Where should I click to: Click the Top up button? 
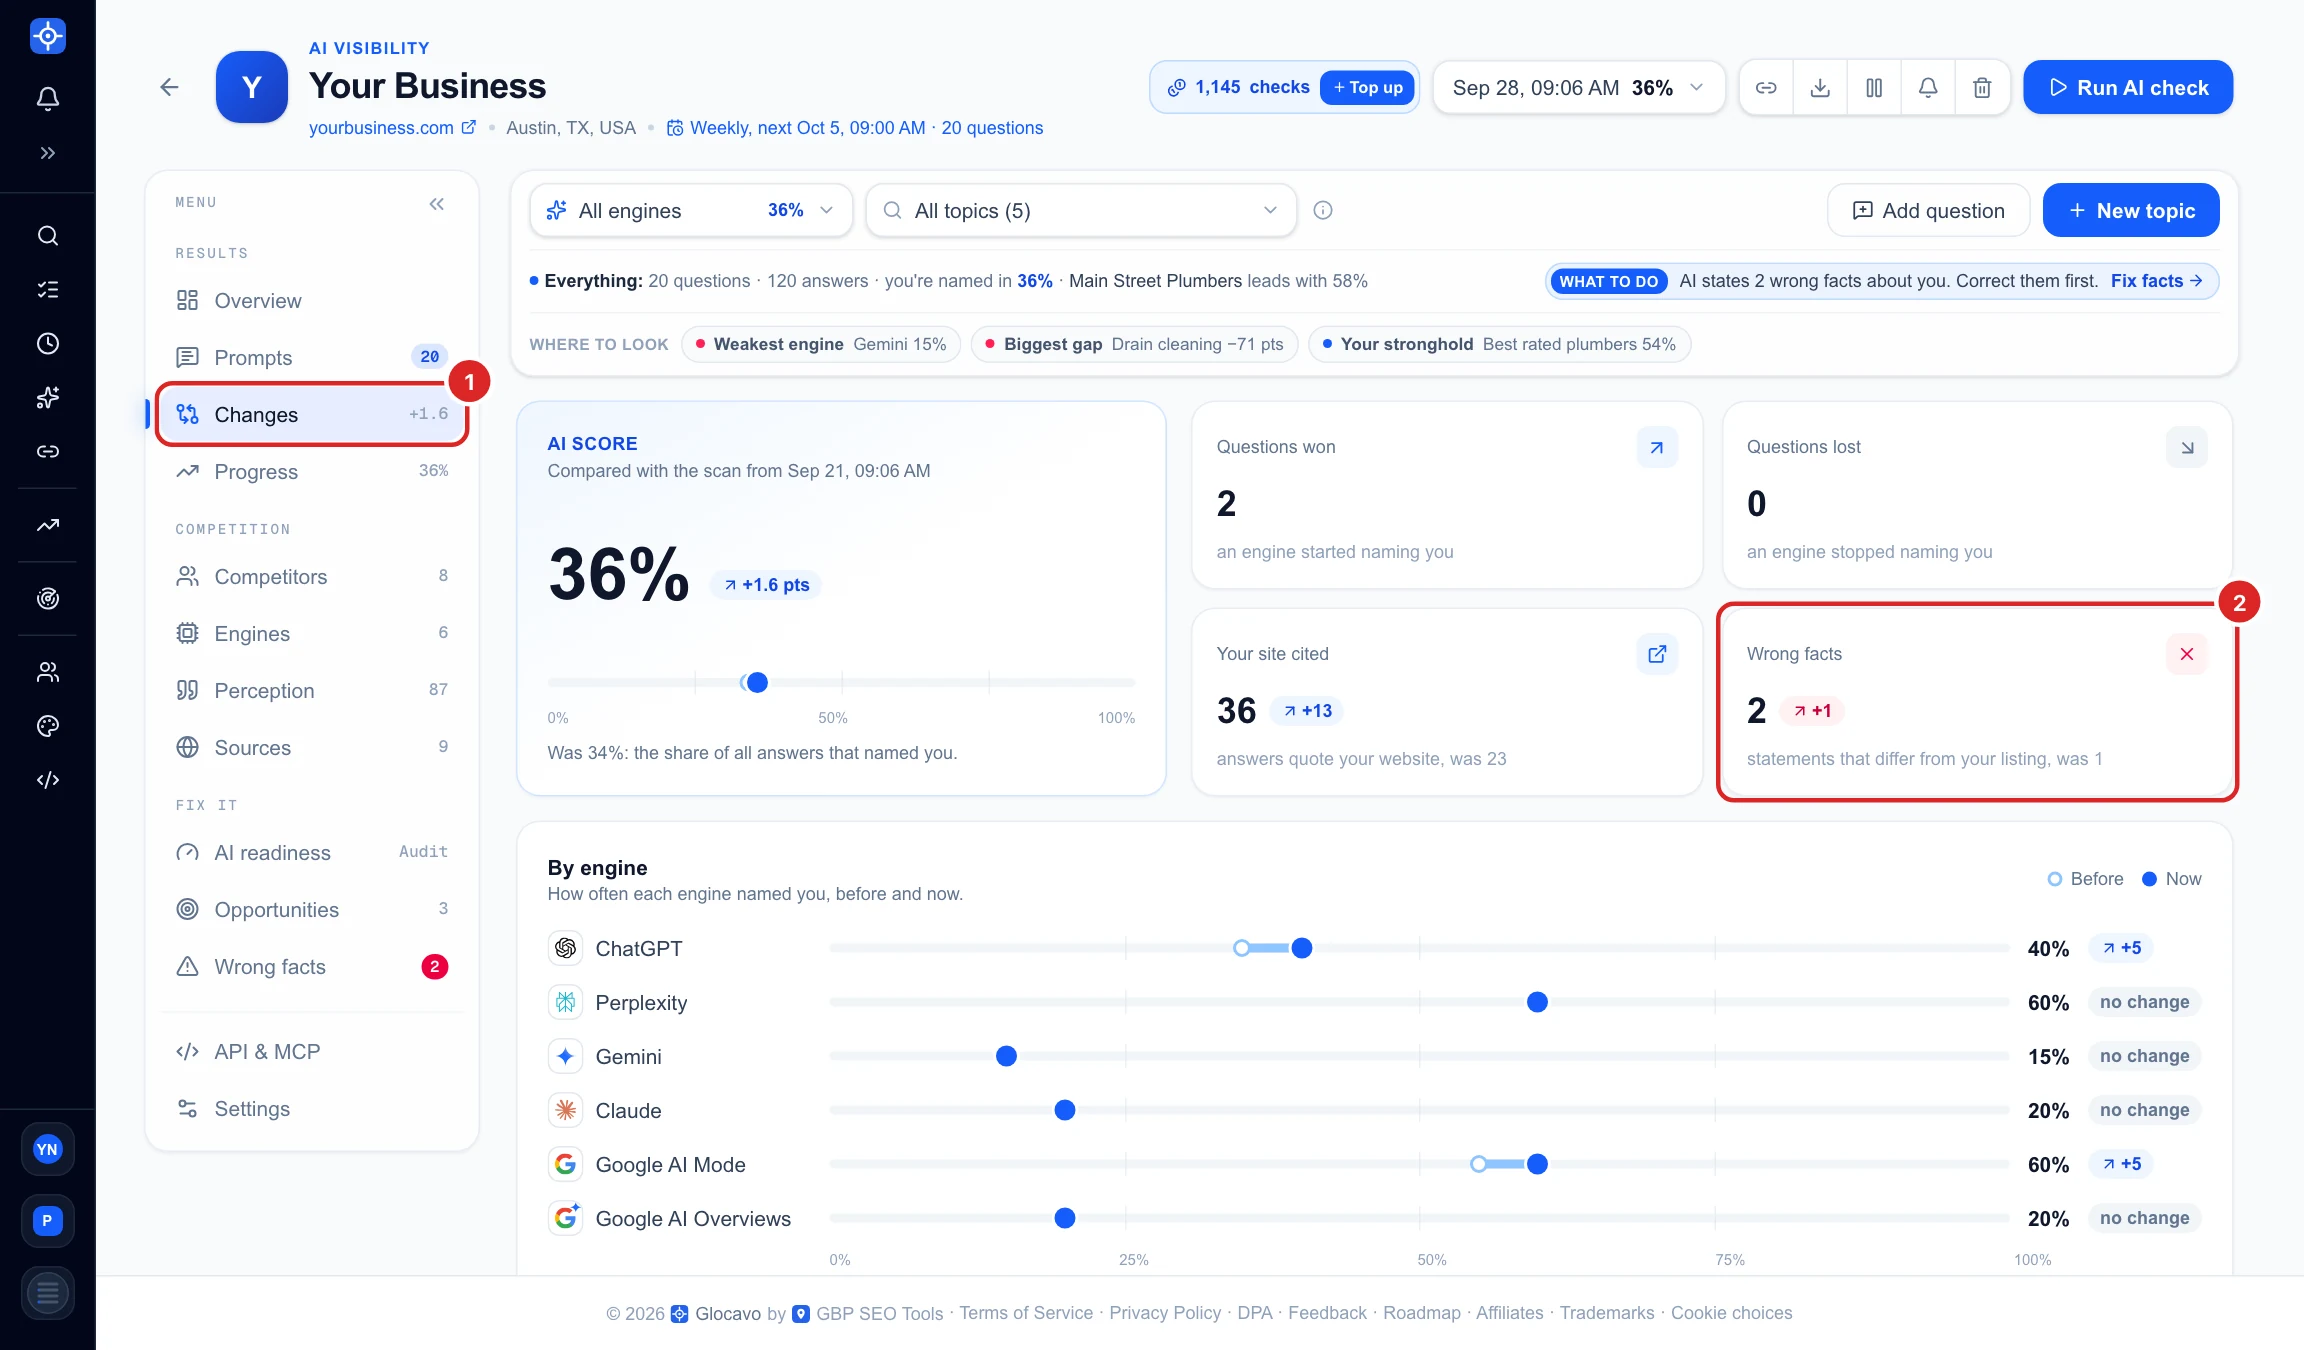click(x=1367, y=88)
